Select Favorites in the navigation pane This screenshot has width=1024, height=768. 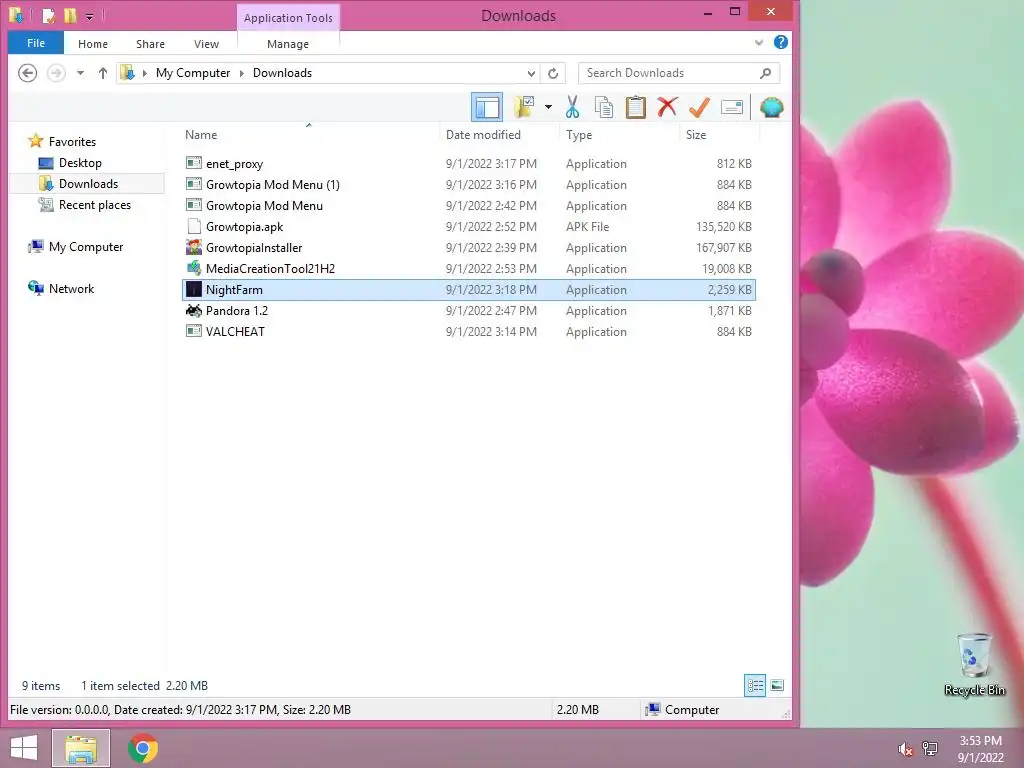(x=72, y=142)
